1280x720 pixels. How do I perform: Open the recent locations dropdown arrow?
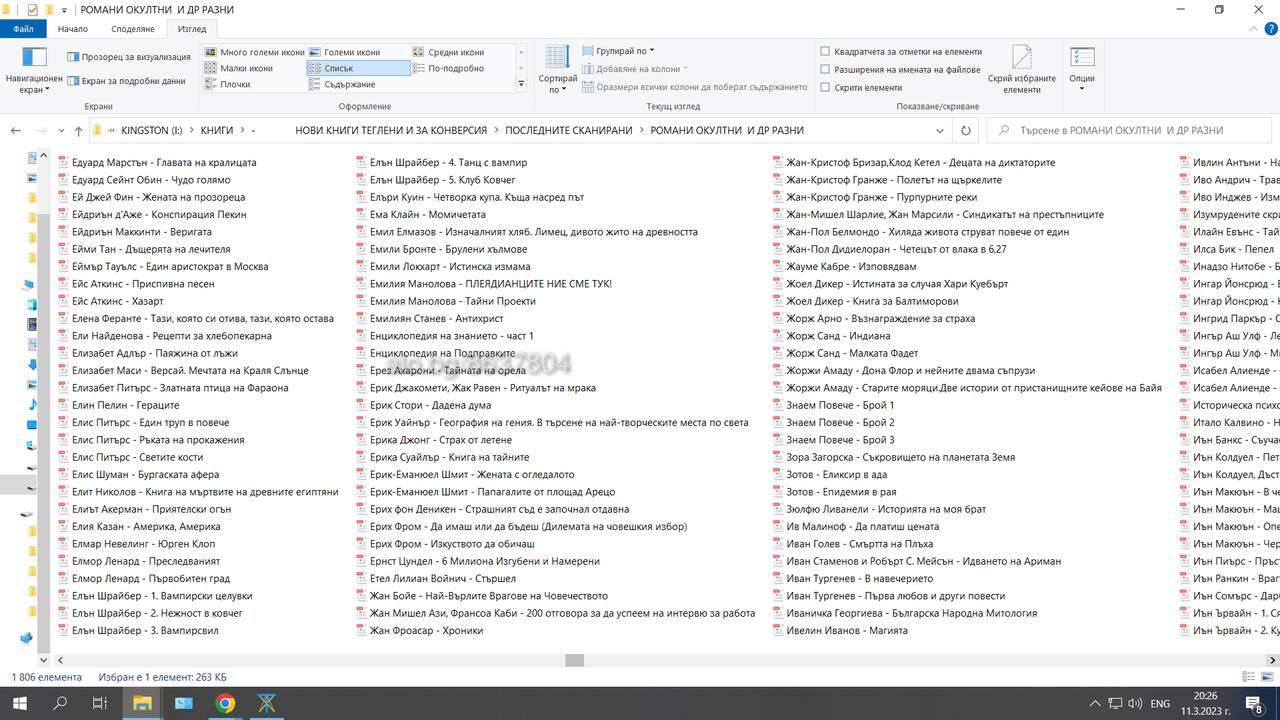click(x=60, y=131)
